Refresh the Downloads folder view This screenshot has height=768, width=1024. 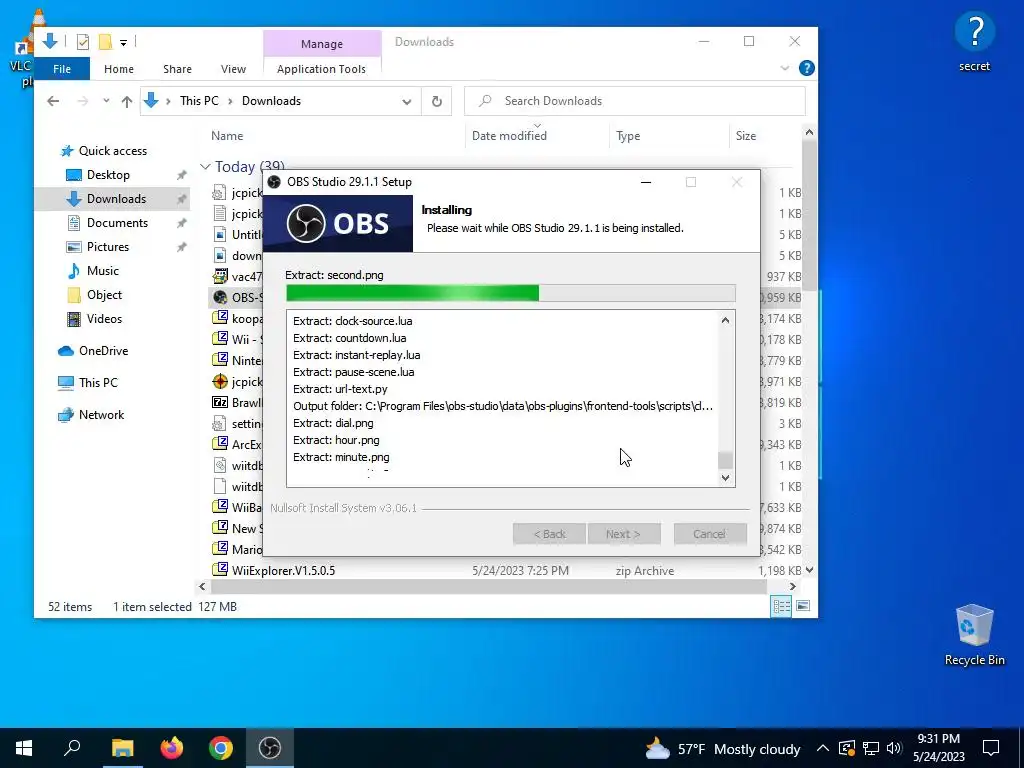pyautogui.click(x=437, y=101)
